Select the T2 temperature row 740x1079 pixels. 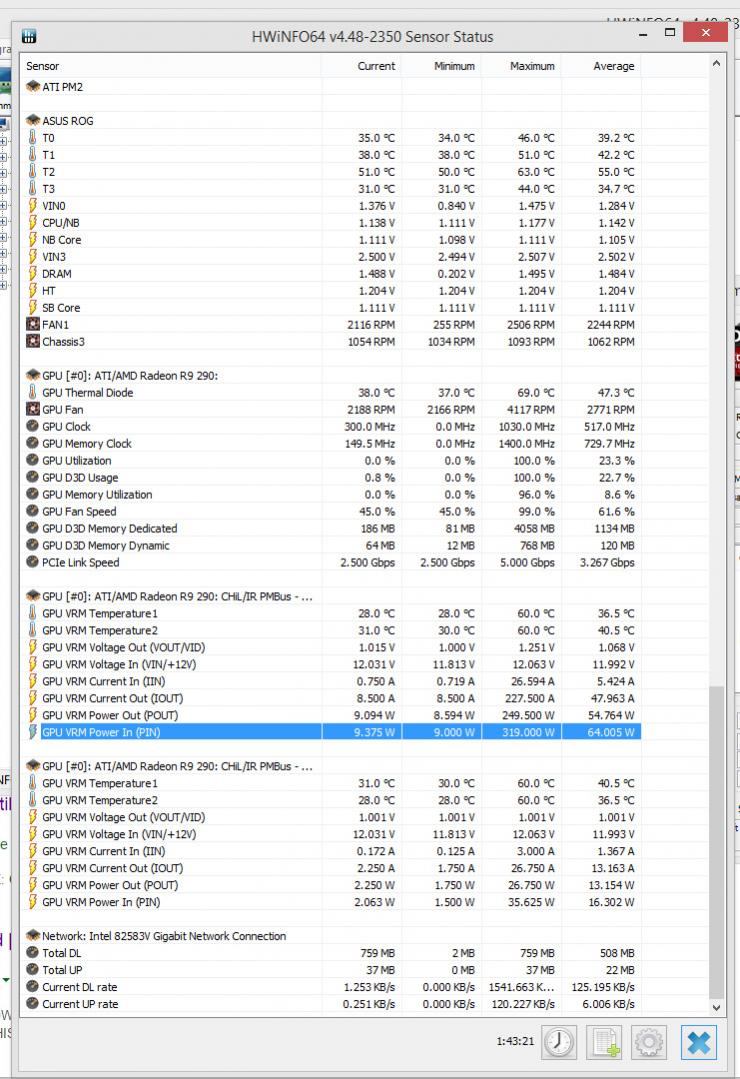coord(331,171)
